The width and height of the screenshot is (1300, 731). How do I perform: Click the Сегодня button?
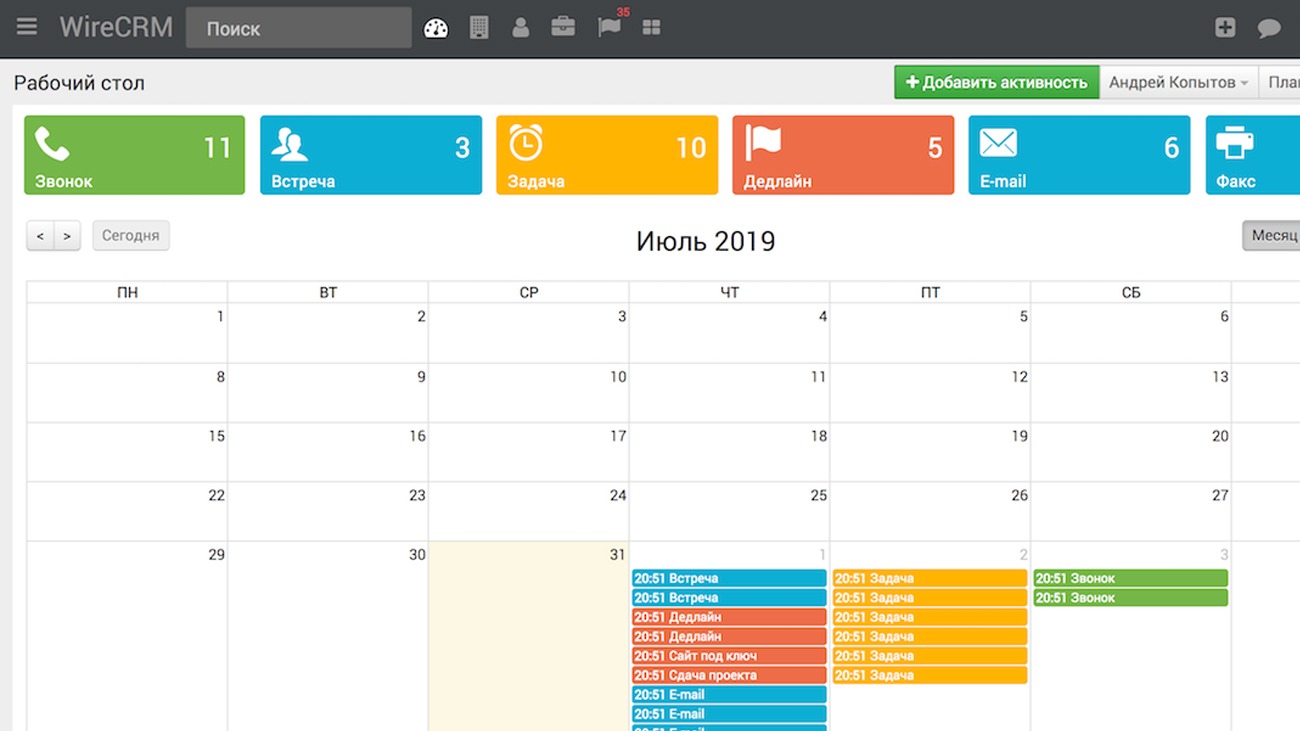(131, 236)
